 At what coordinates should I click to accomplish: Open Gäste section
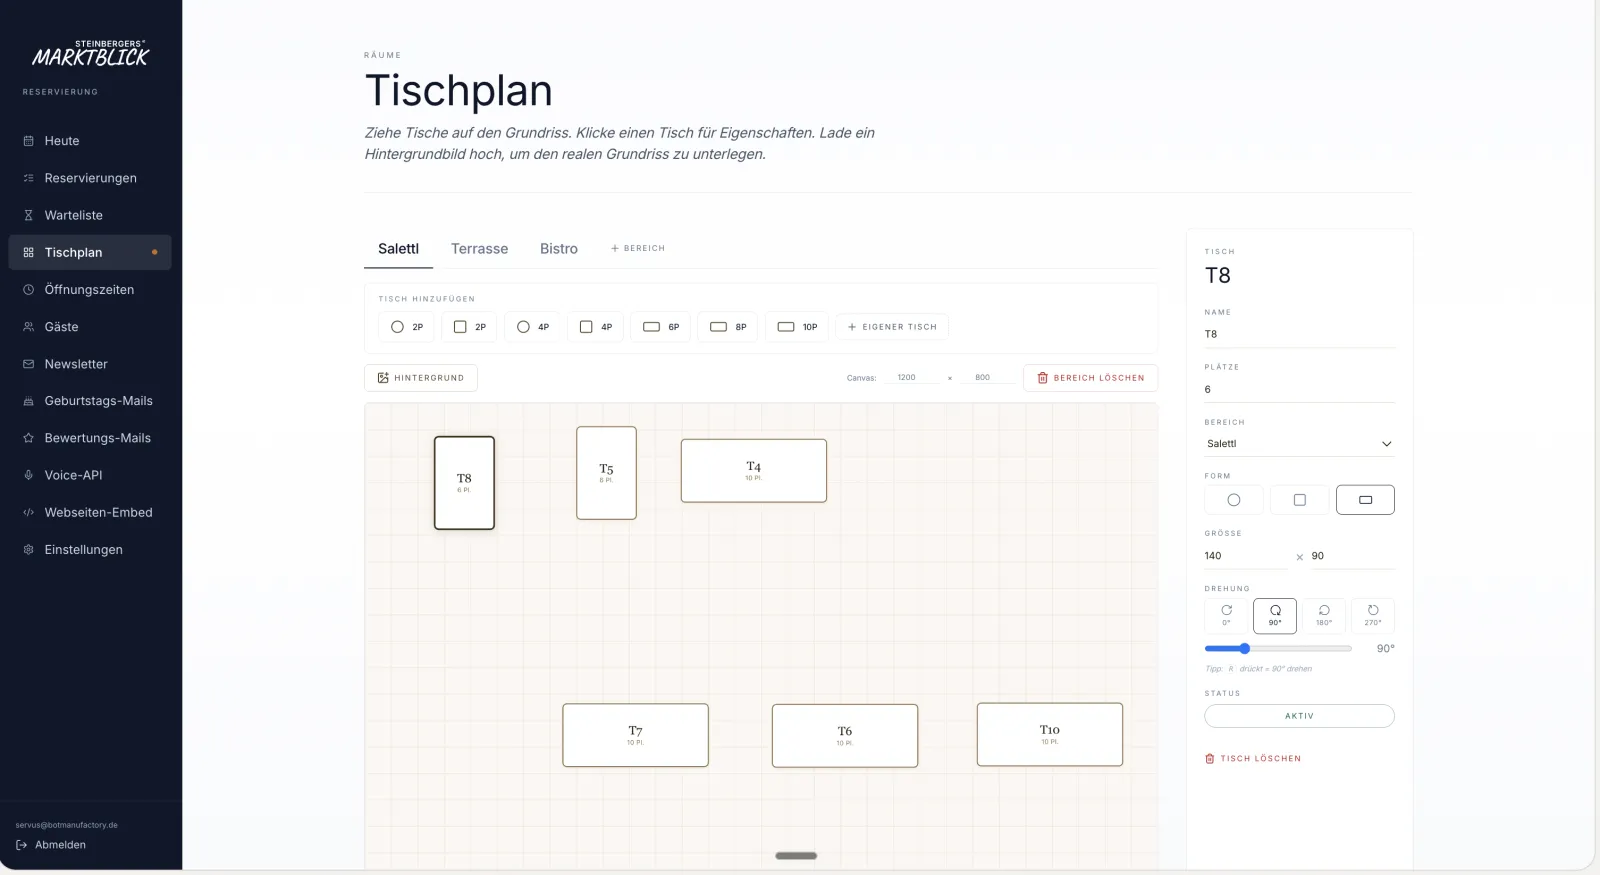90,327
